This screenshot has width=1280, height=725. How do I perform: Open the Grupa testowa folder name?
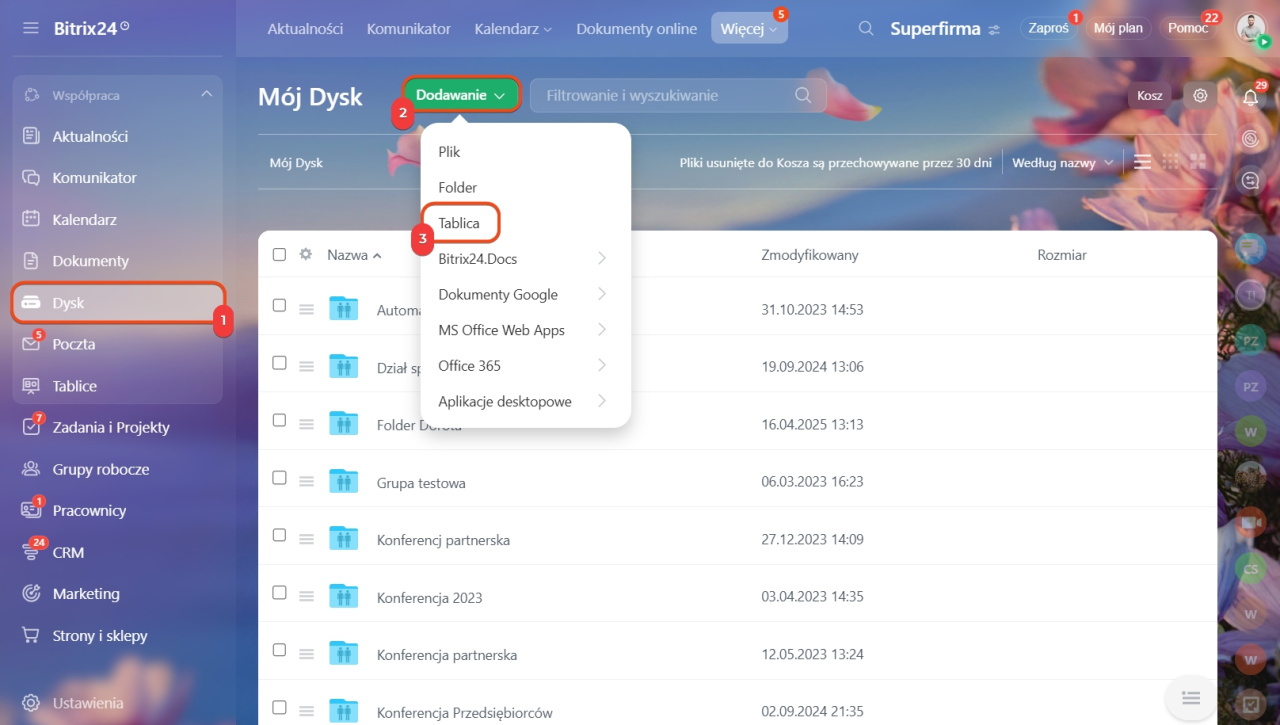(421, 483)
